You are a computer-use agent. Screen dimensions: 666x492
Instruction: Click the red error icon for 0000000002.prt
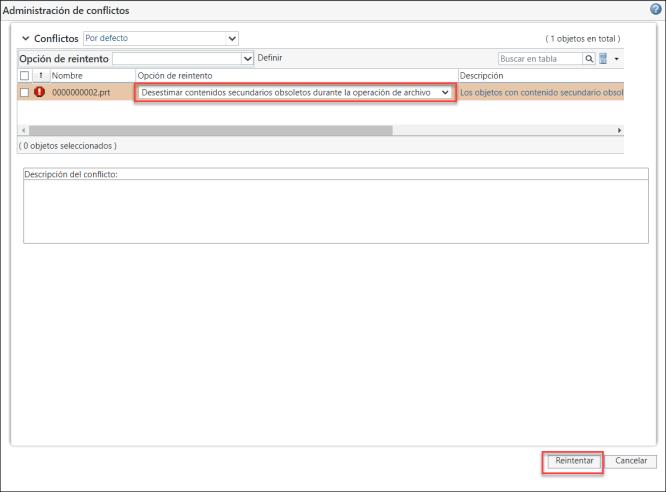[40, 92]
